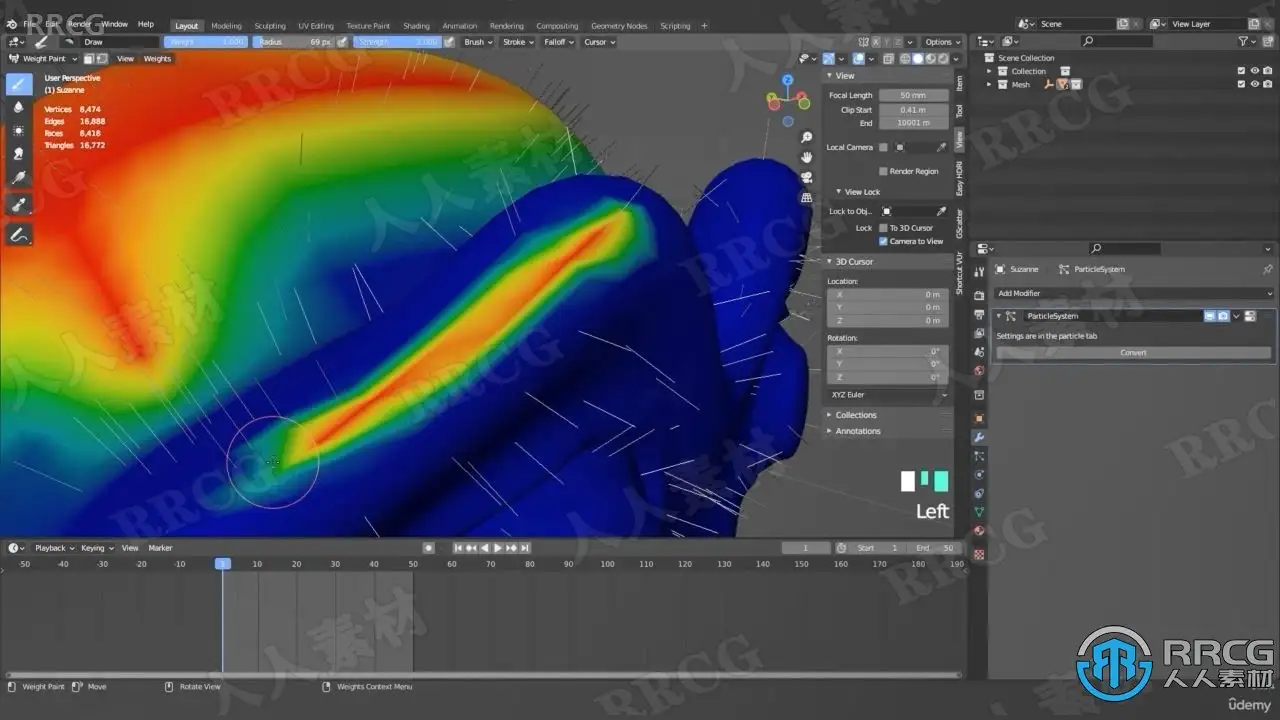The width and height of the screenshot is (1280, 720).
Task: Select the Blur weight tool
Action: (x=18, y=108)
